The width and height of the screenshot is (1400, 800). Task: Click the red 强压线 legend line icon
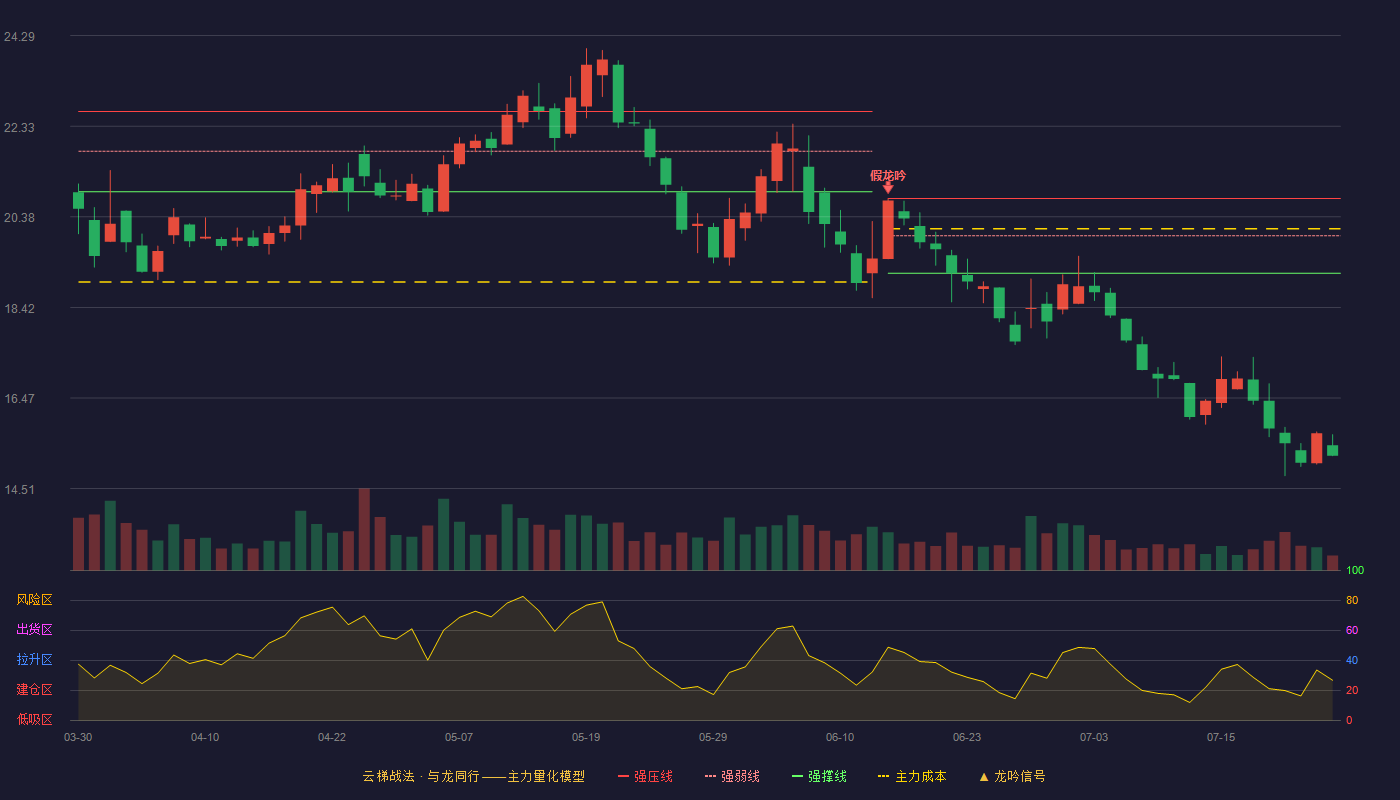[x=623, y=776]
